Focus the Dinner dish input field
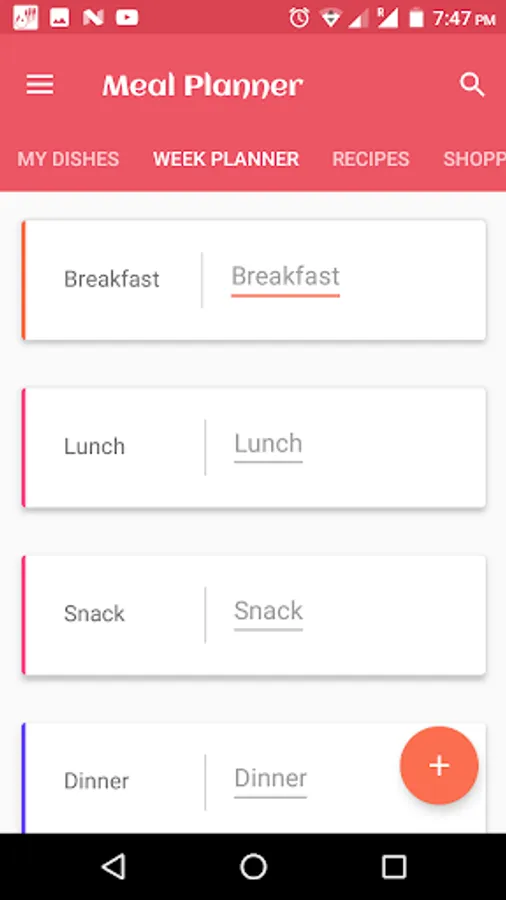The height and width of the screenshot is (900, 506). 270,781
